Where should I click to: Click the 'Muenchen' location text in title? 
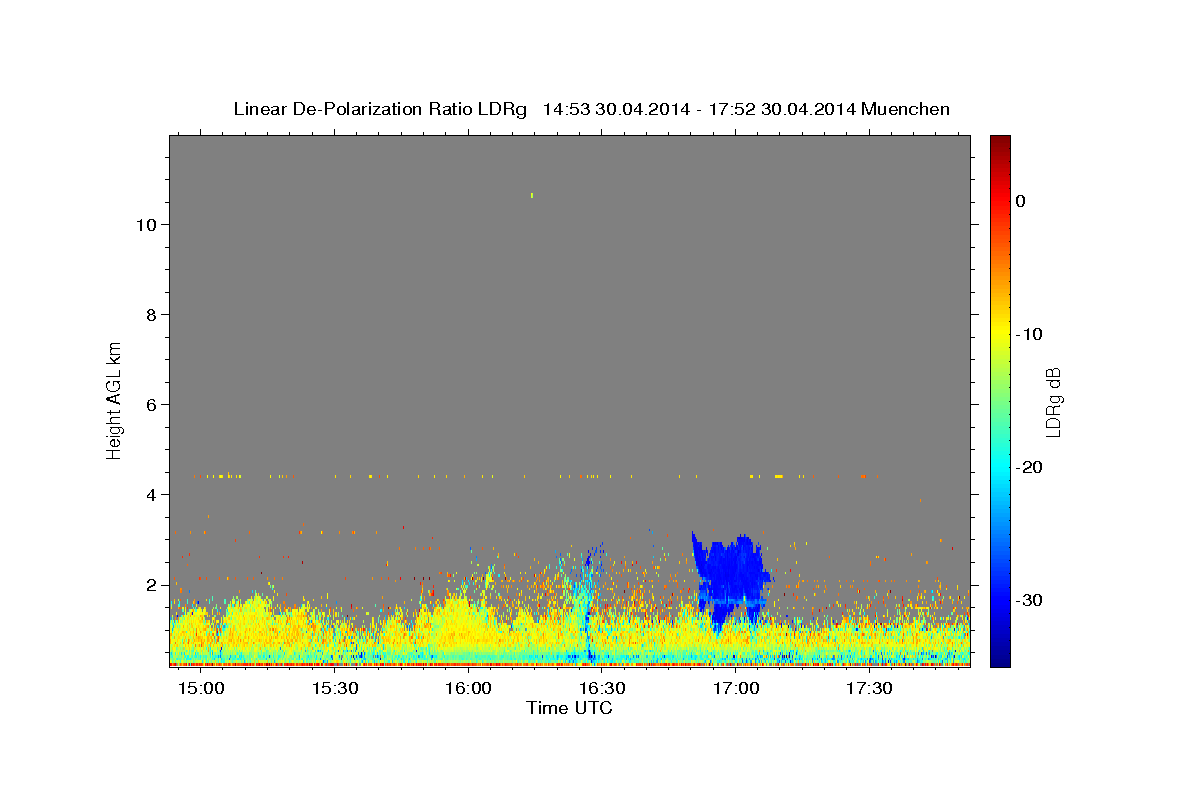coord(906,109)
